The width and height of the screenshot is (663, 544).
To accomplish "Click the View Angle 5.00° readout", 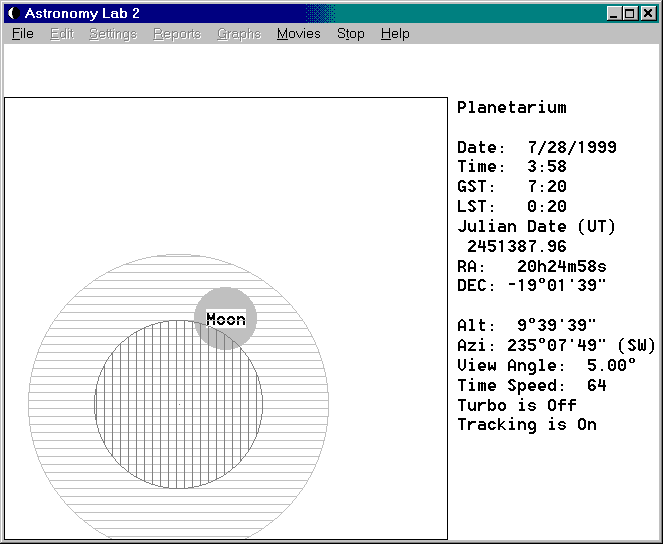I will [546, 365].
